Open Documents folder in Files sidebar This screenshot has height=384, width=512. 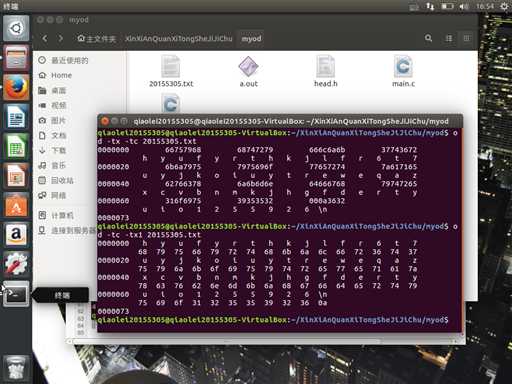click(x=52, y=135)
